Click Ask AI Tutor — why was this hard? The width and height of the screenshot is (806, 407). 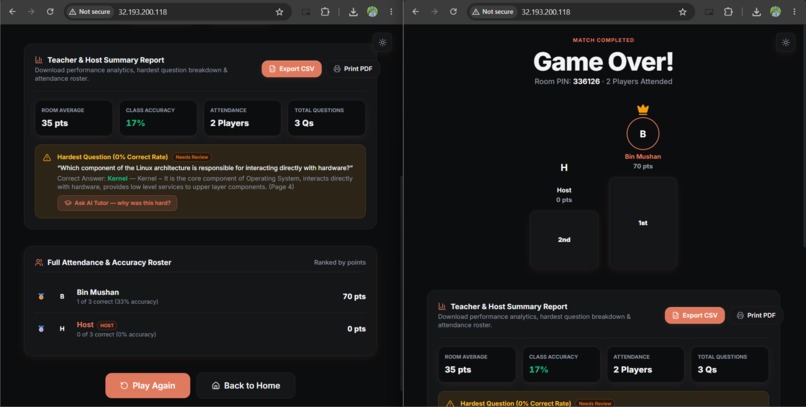(x=117, y=203)
